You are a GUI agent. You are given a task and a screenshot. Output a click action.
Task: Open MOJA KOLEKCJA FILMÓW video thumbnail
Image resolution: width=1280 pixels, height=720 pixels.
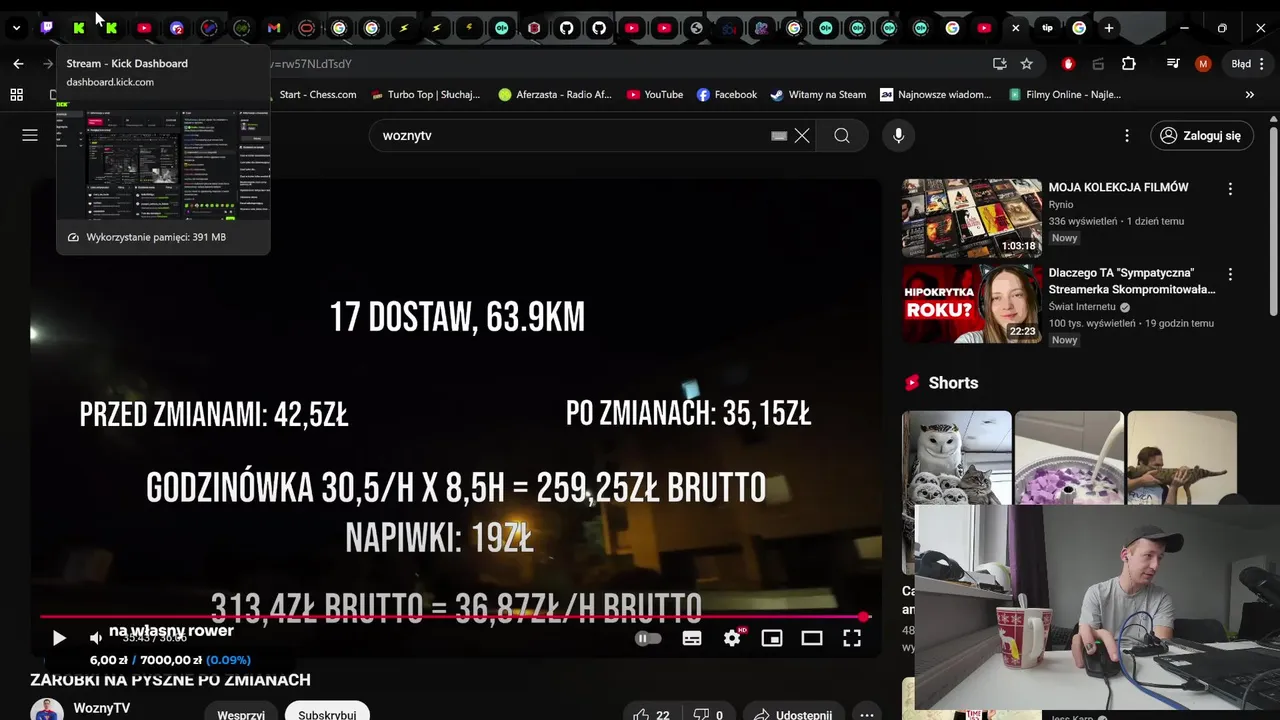(972, 218)
